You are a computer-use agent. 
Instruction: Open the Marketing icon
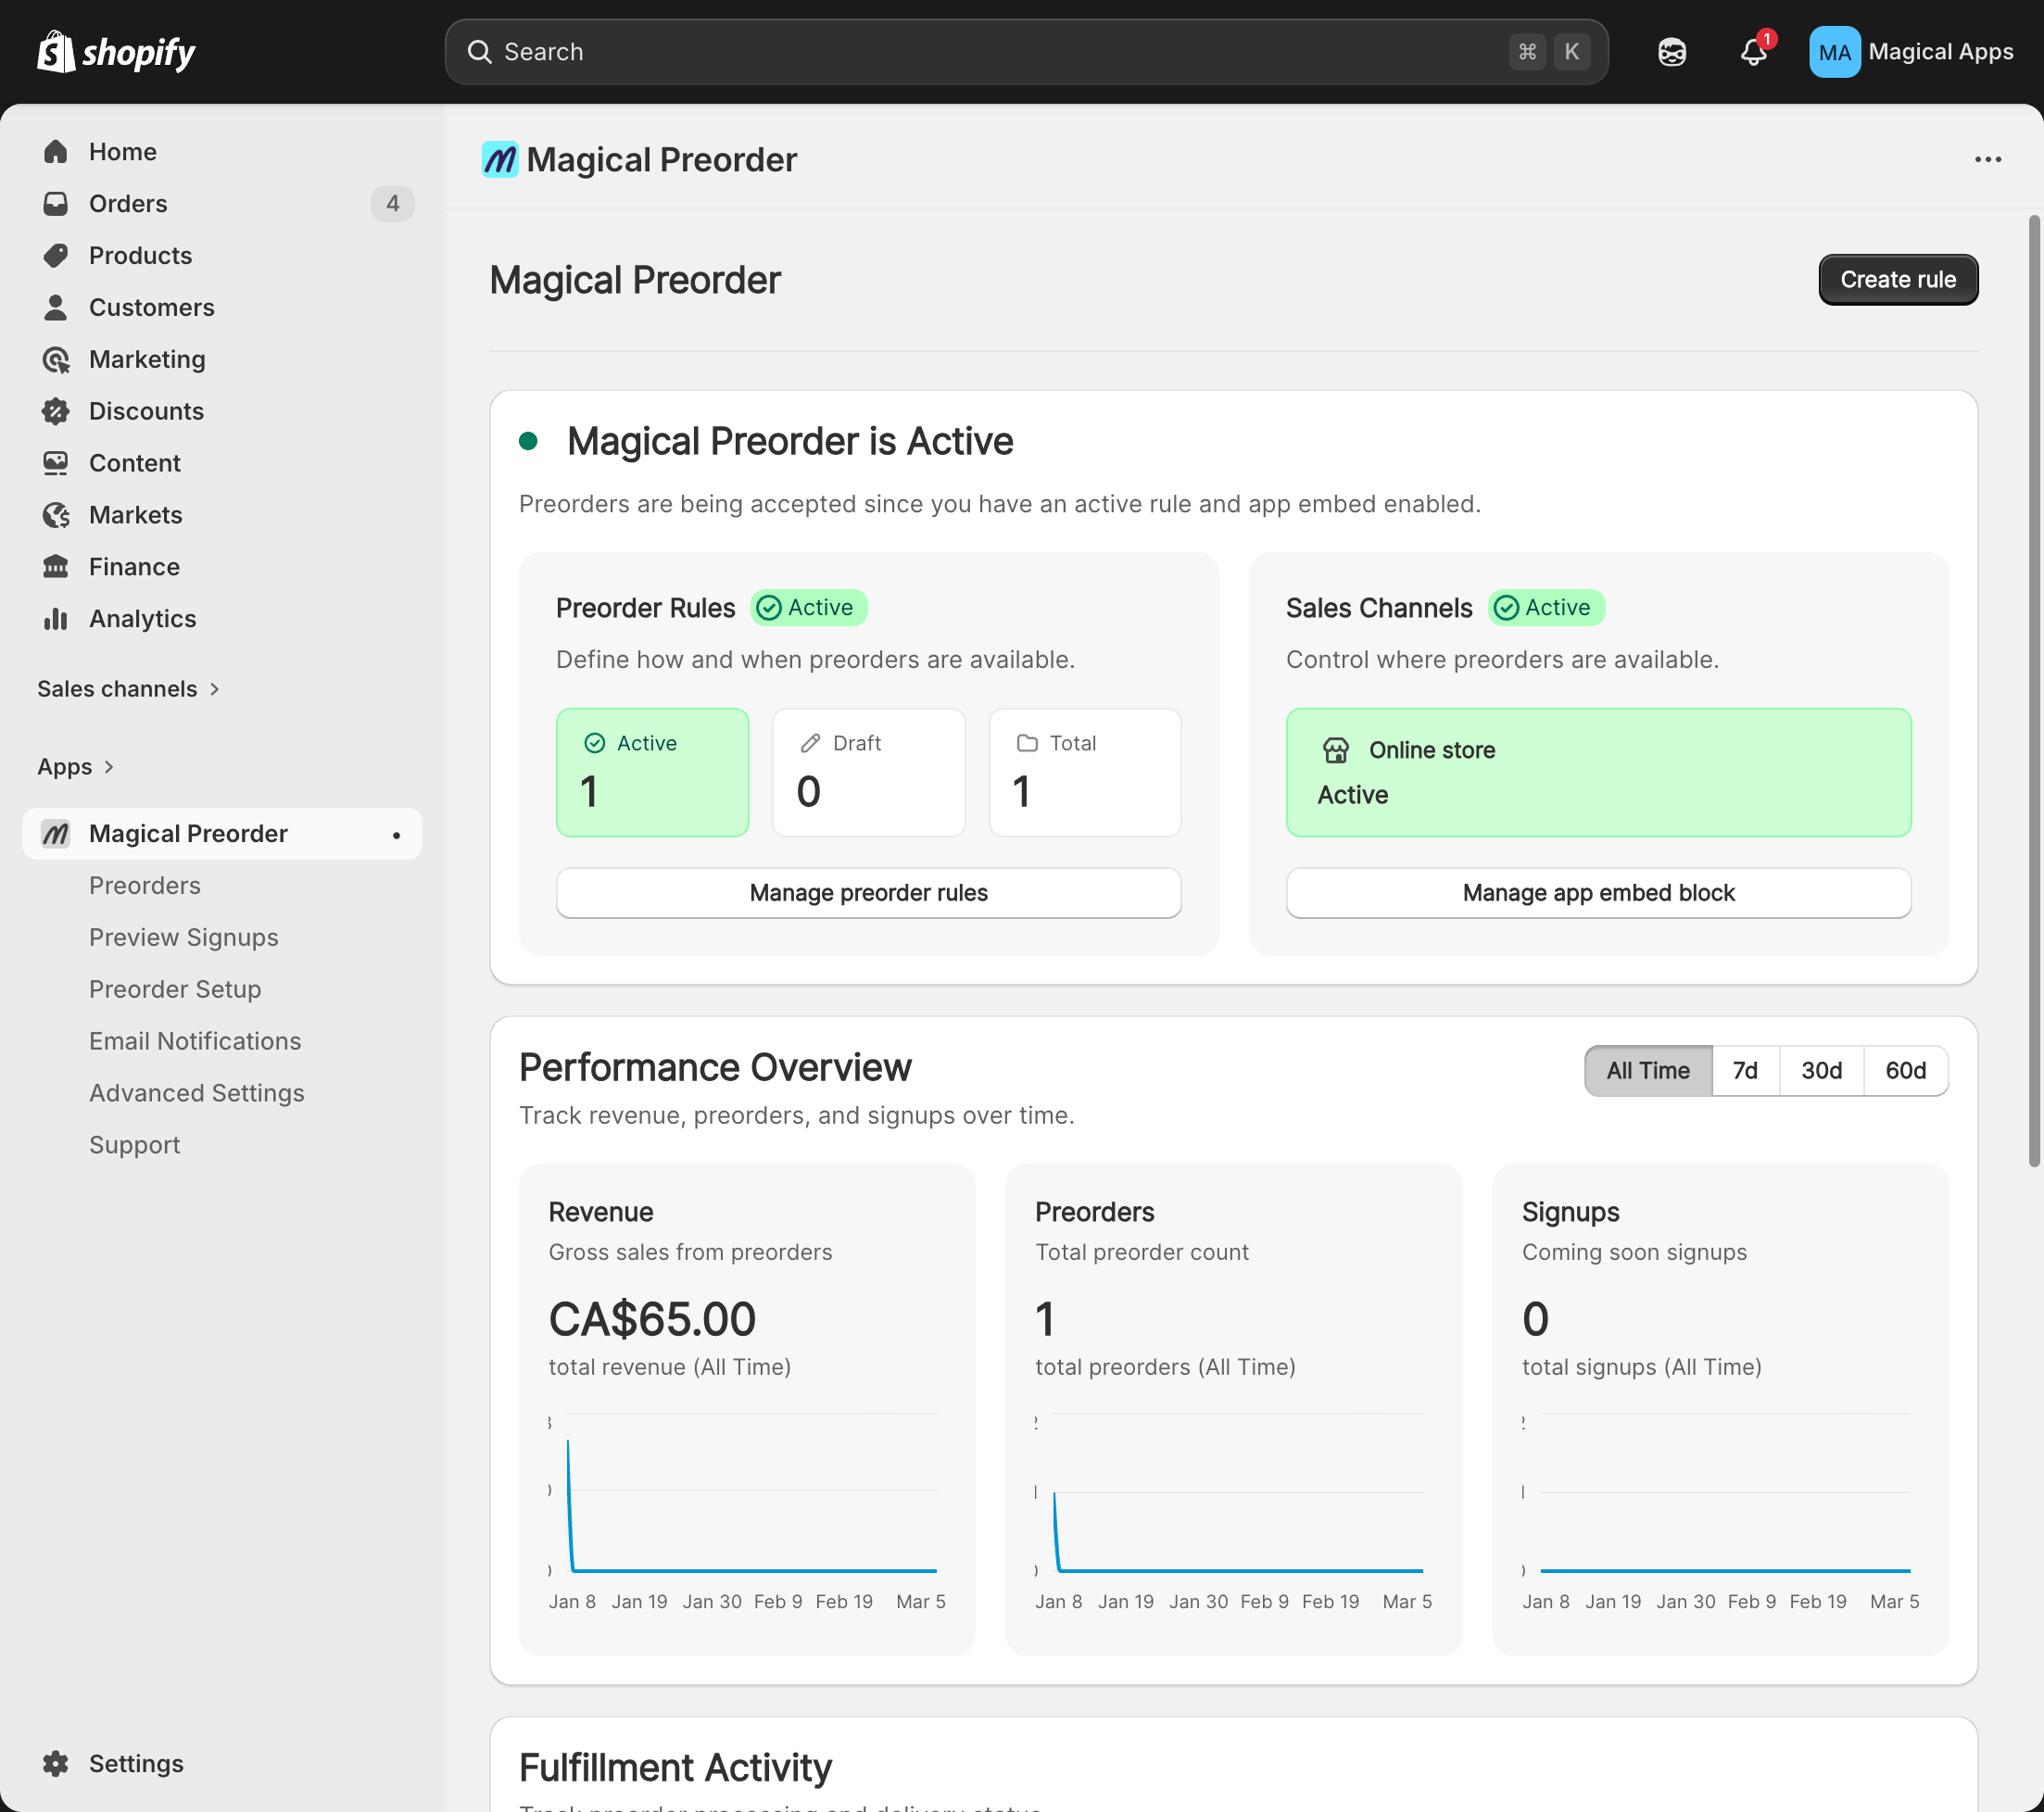[x=56, y=359]
